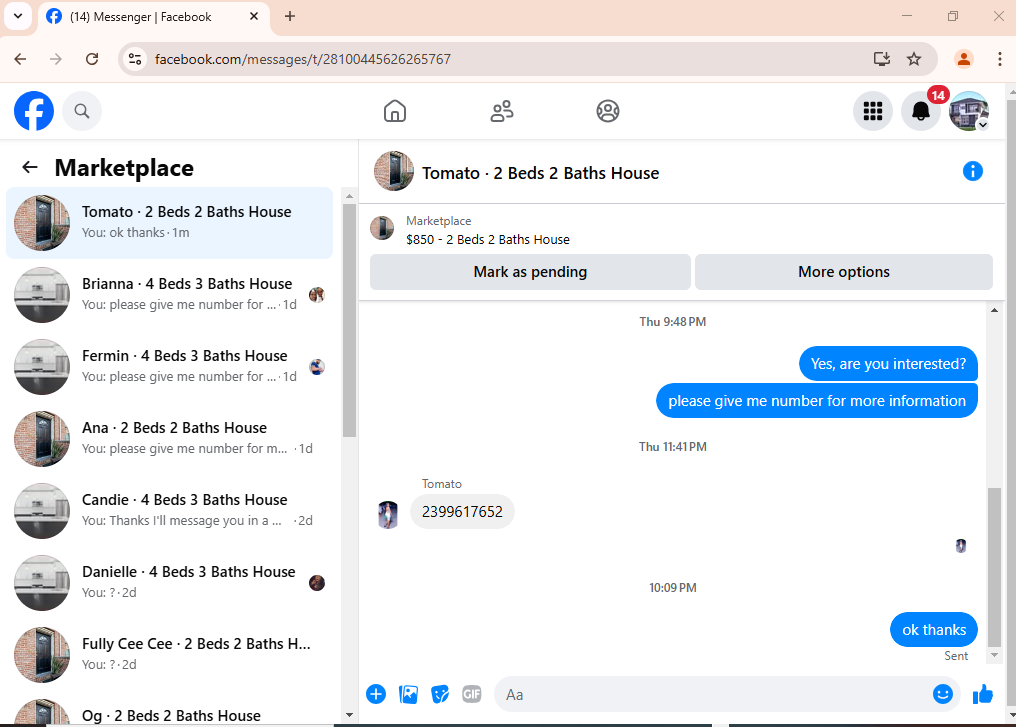Click the Marketplace heading
This screenshot has height=727, width=1016.
tap(124, 168)
